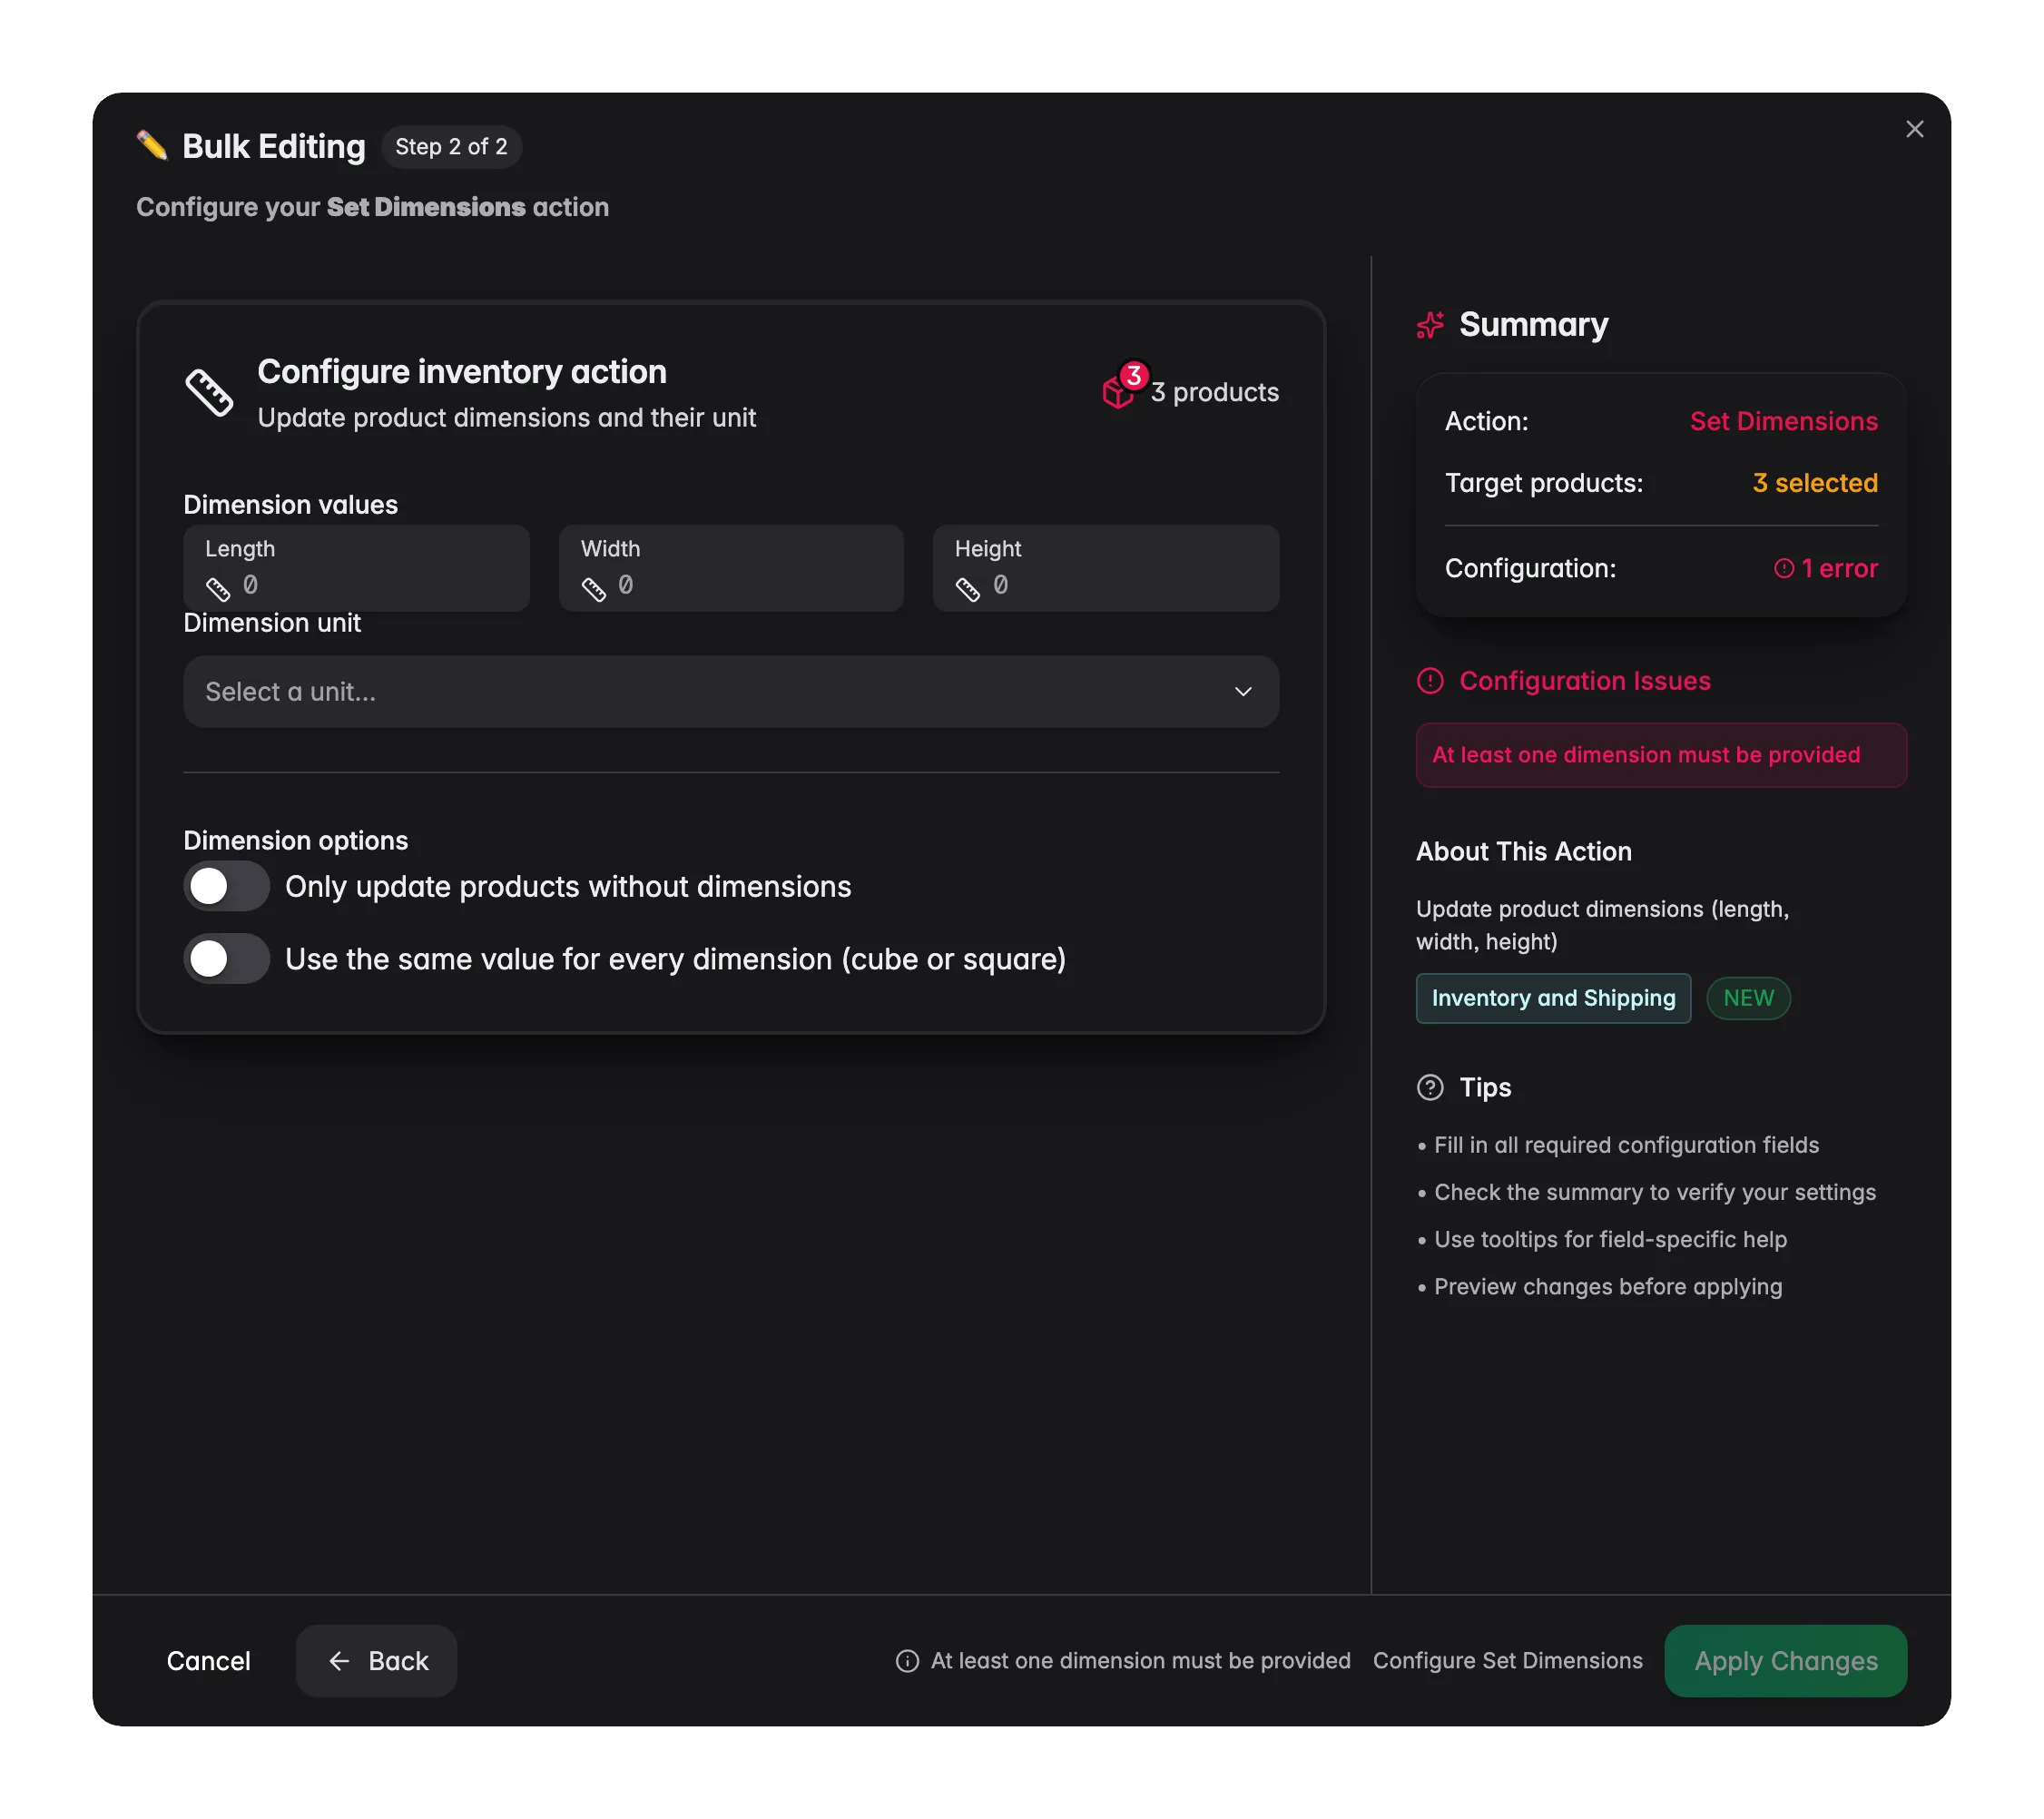This screenshot has height=1819, width=2044.
Task: Click the 1 error configuration value
Action: point(1839,568)
